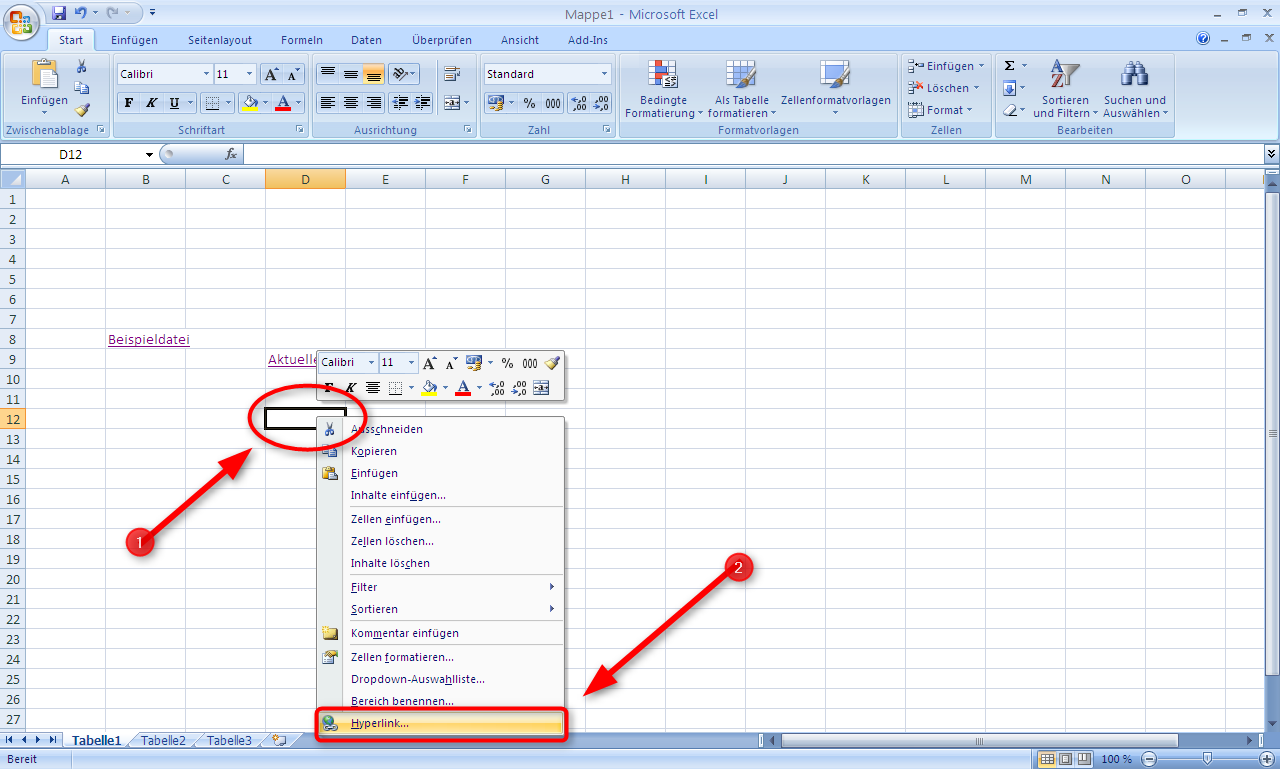Click the large Einfügen clipboard paste button in the ribbon
This screenshot has height=769, width=1280.
click(x=45, y=75)
